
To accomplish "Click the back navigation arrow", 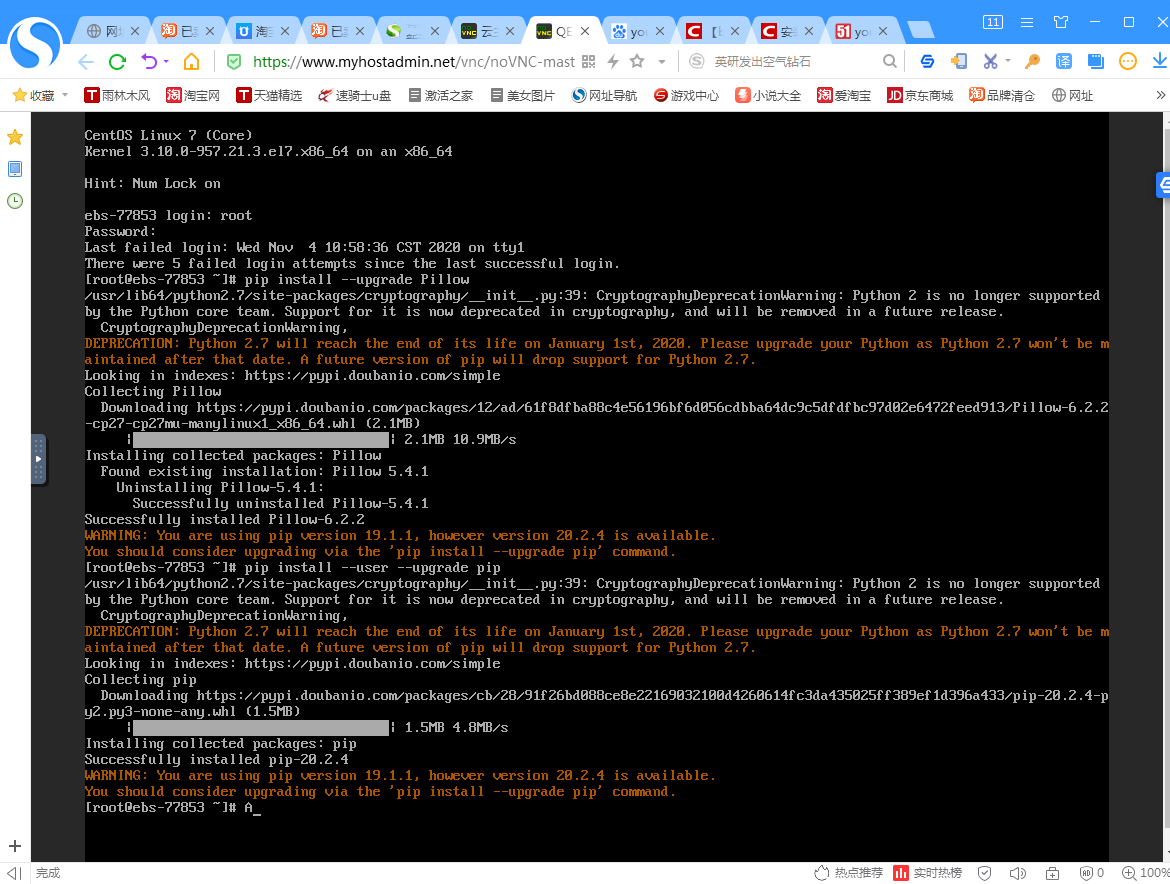I will click(x=87, y=61).
